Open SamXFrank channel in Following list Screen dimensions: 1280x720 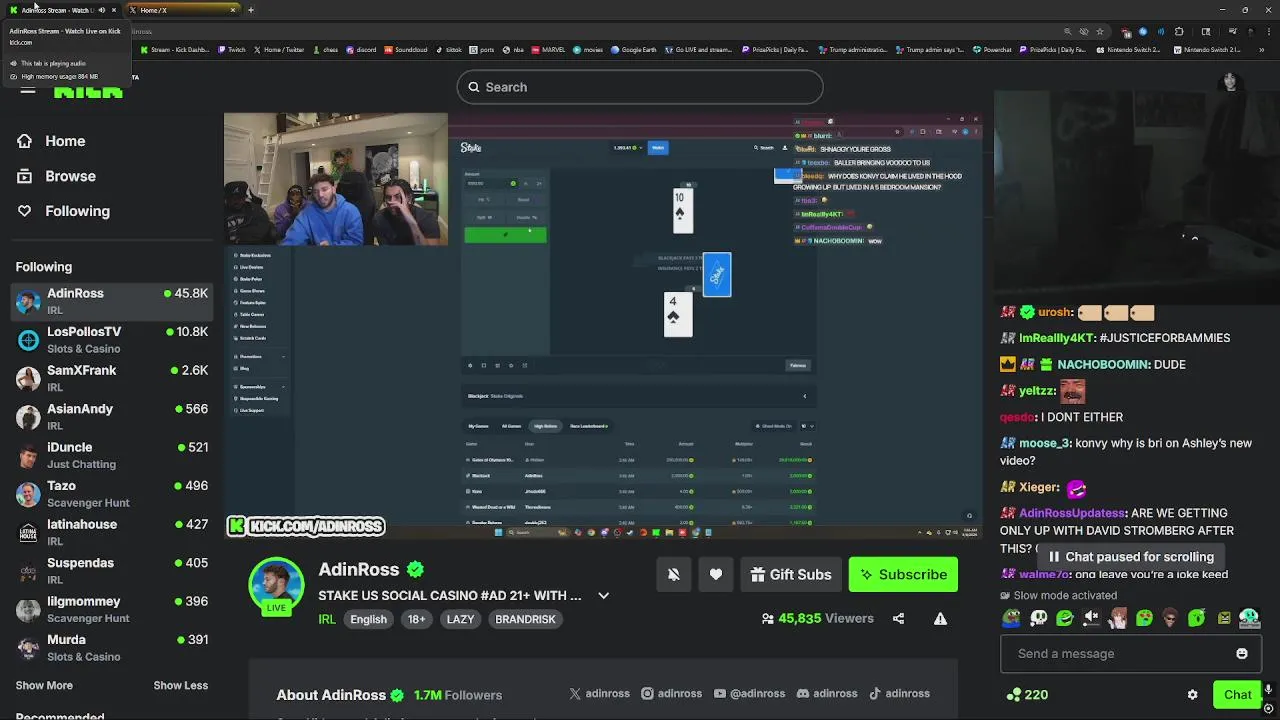112,378
